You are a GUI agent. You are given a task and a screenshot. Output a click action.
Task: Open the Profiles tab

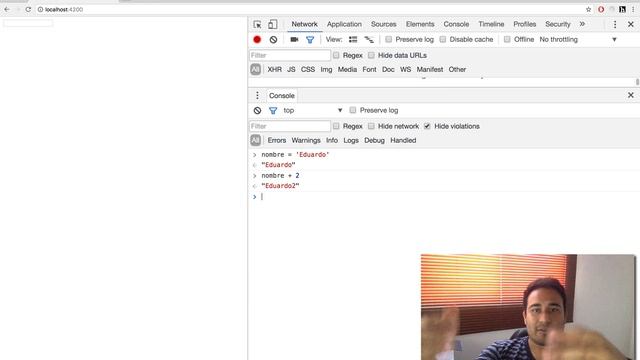(x=525, y=24)
